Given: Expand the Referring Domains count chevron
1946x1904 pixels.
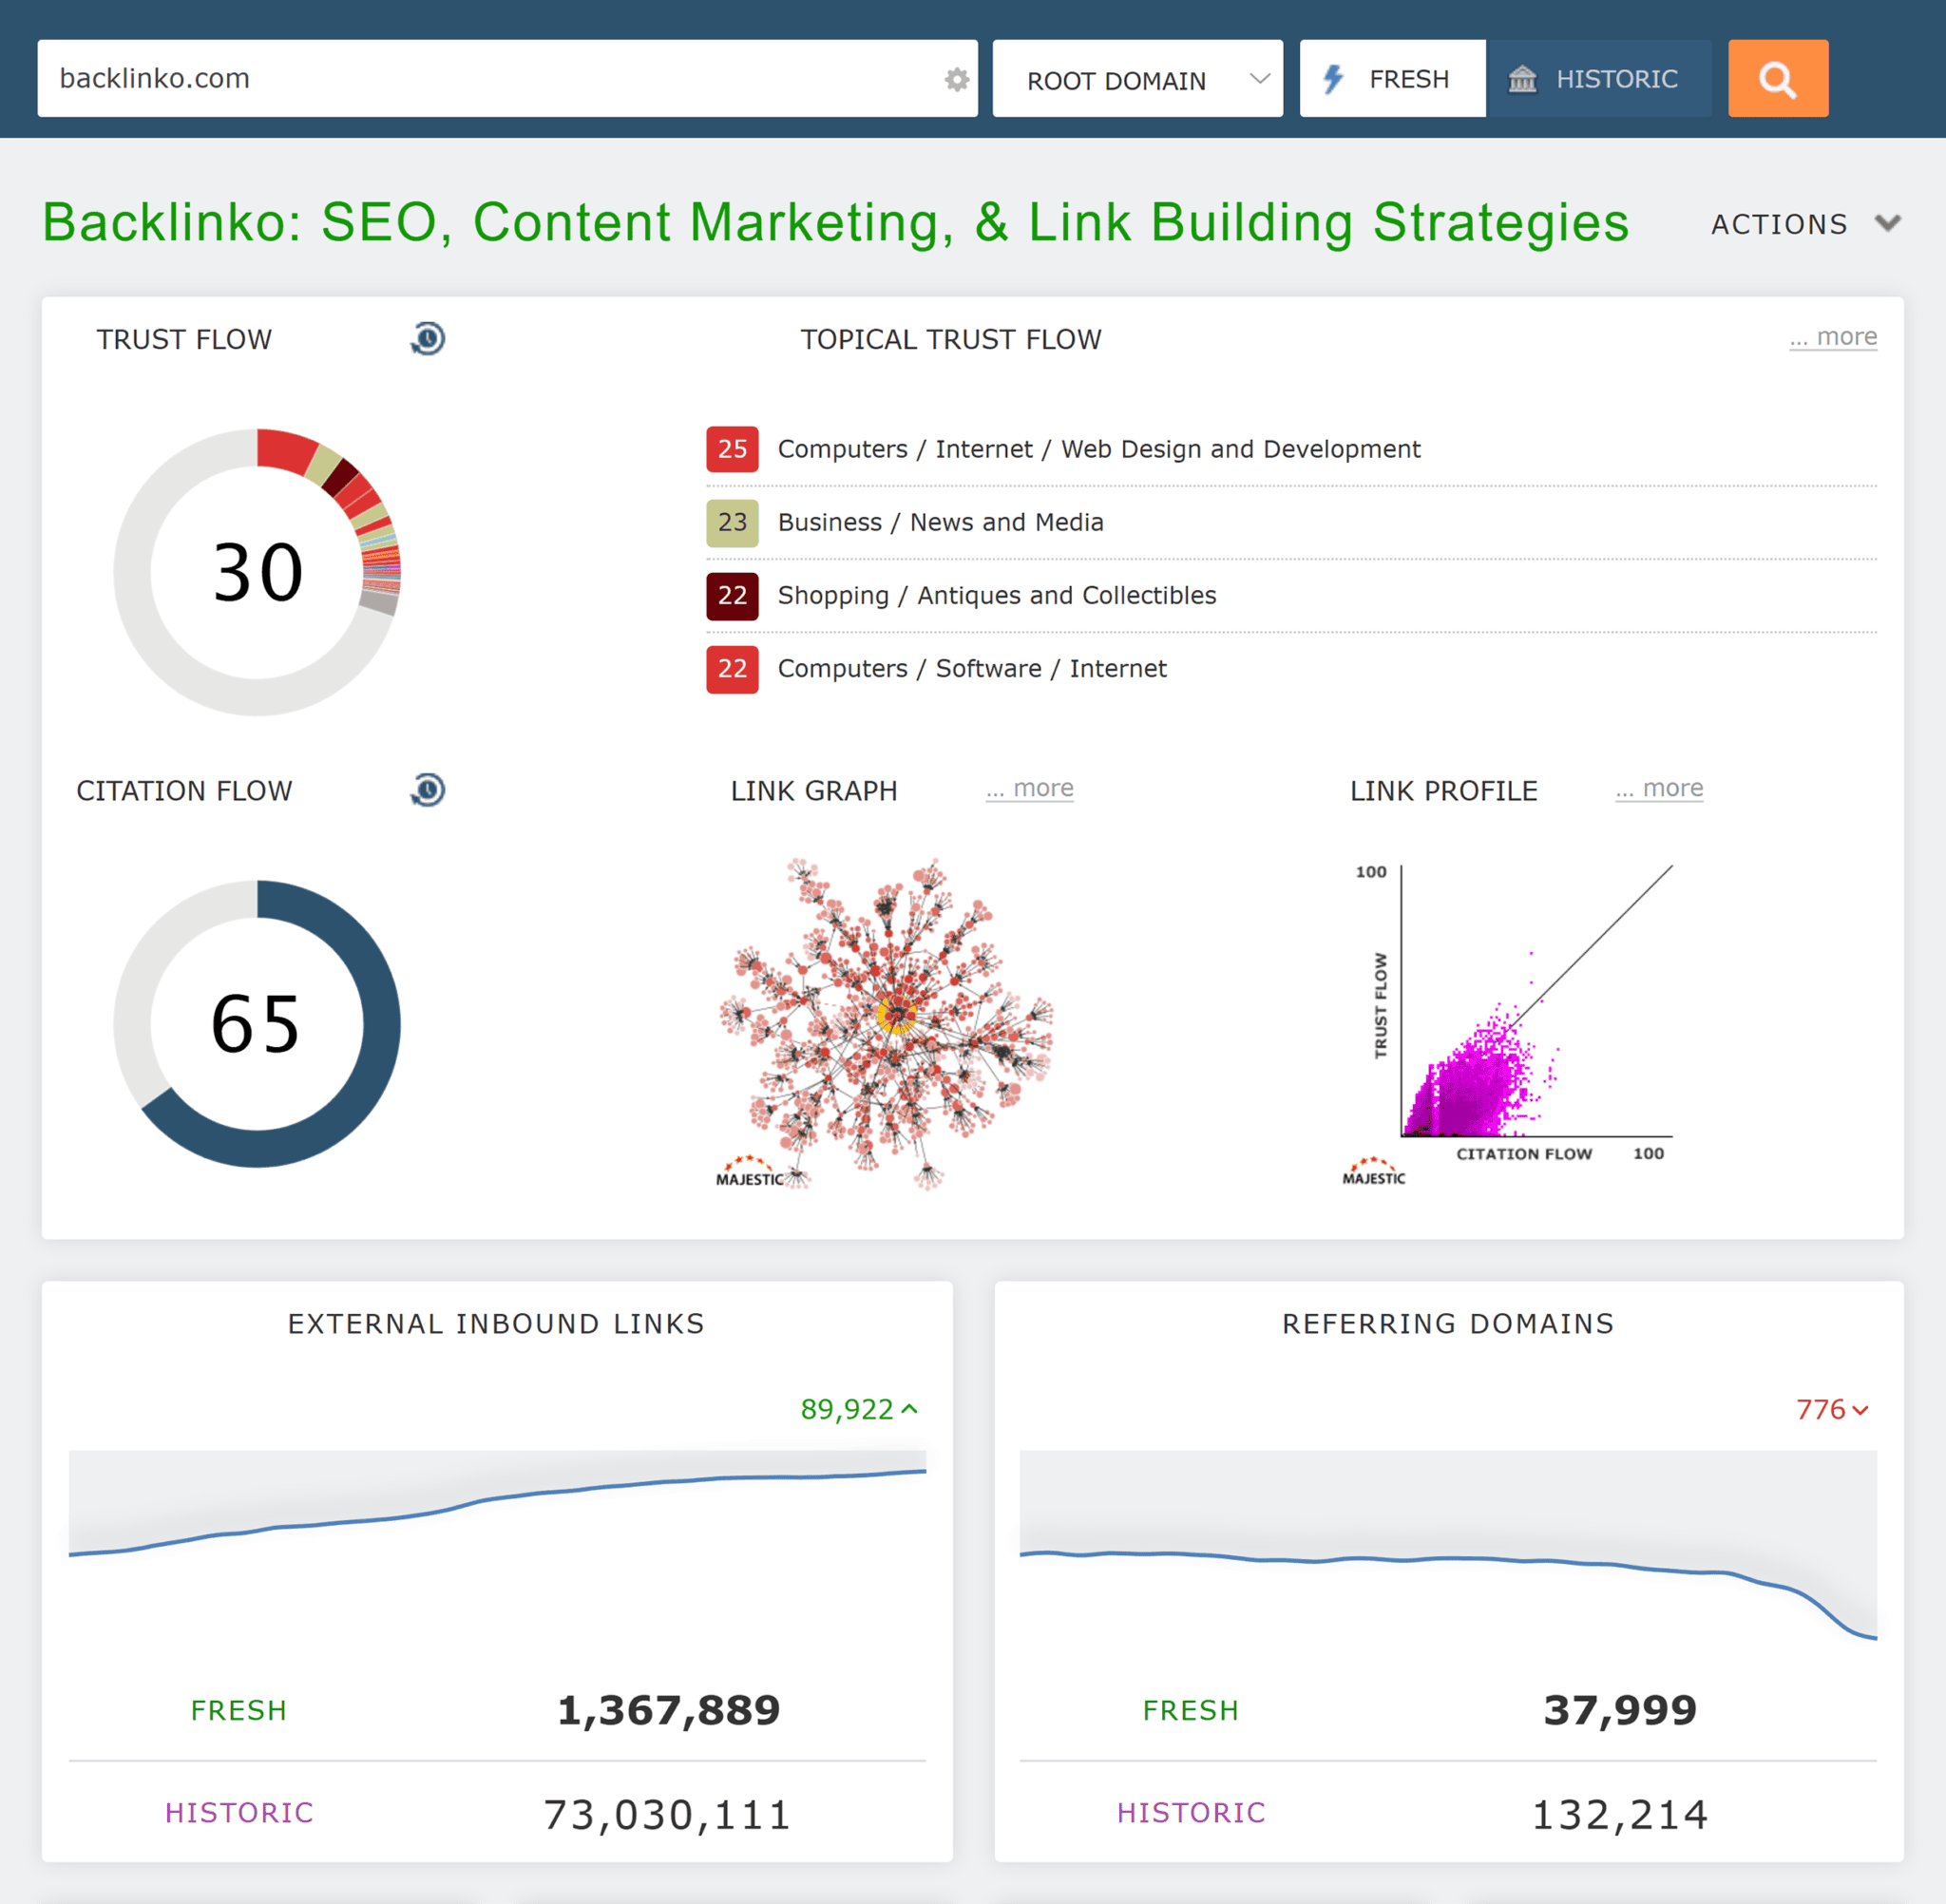Looking at the screenshot, I should [x=1861, y=1409].
